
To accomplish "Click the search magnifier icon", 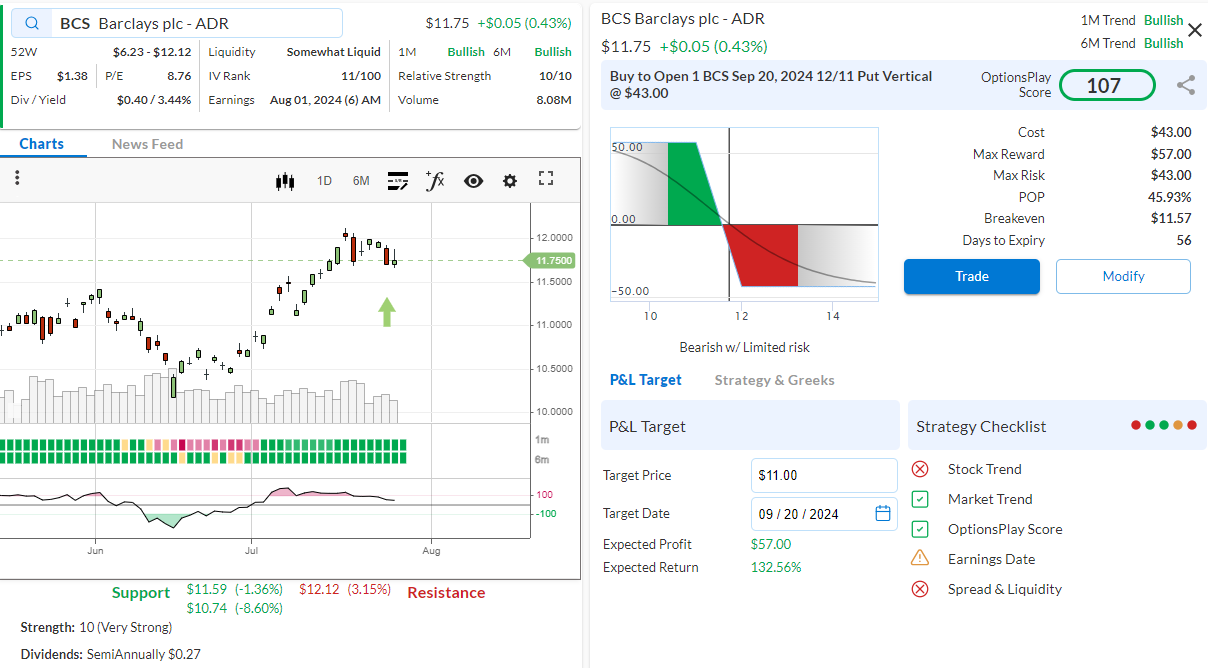I will click(33, 23).
